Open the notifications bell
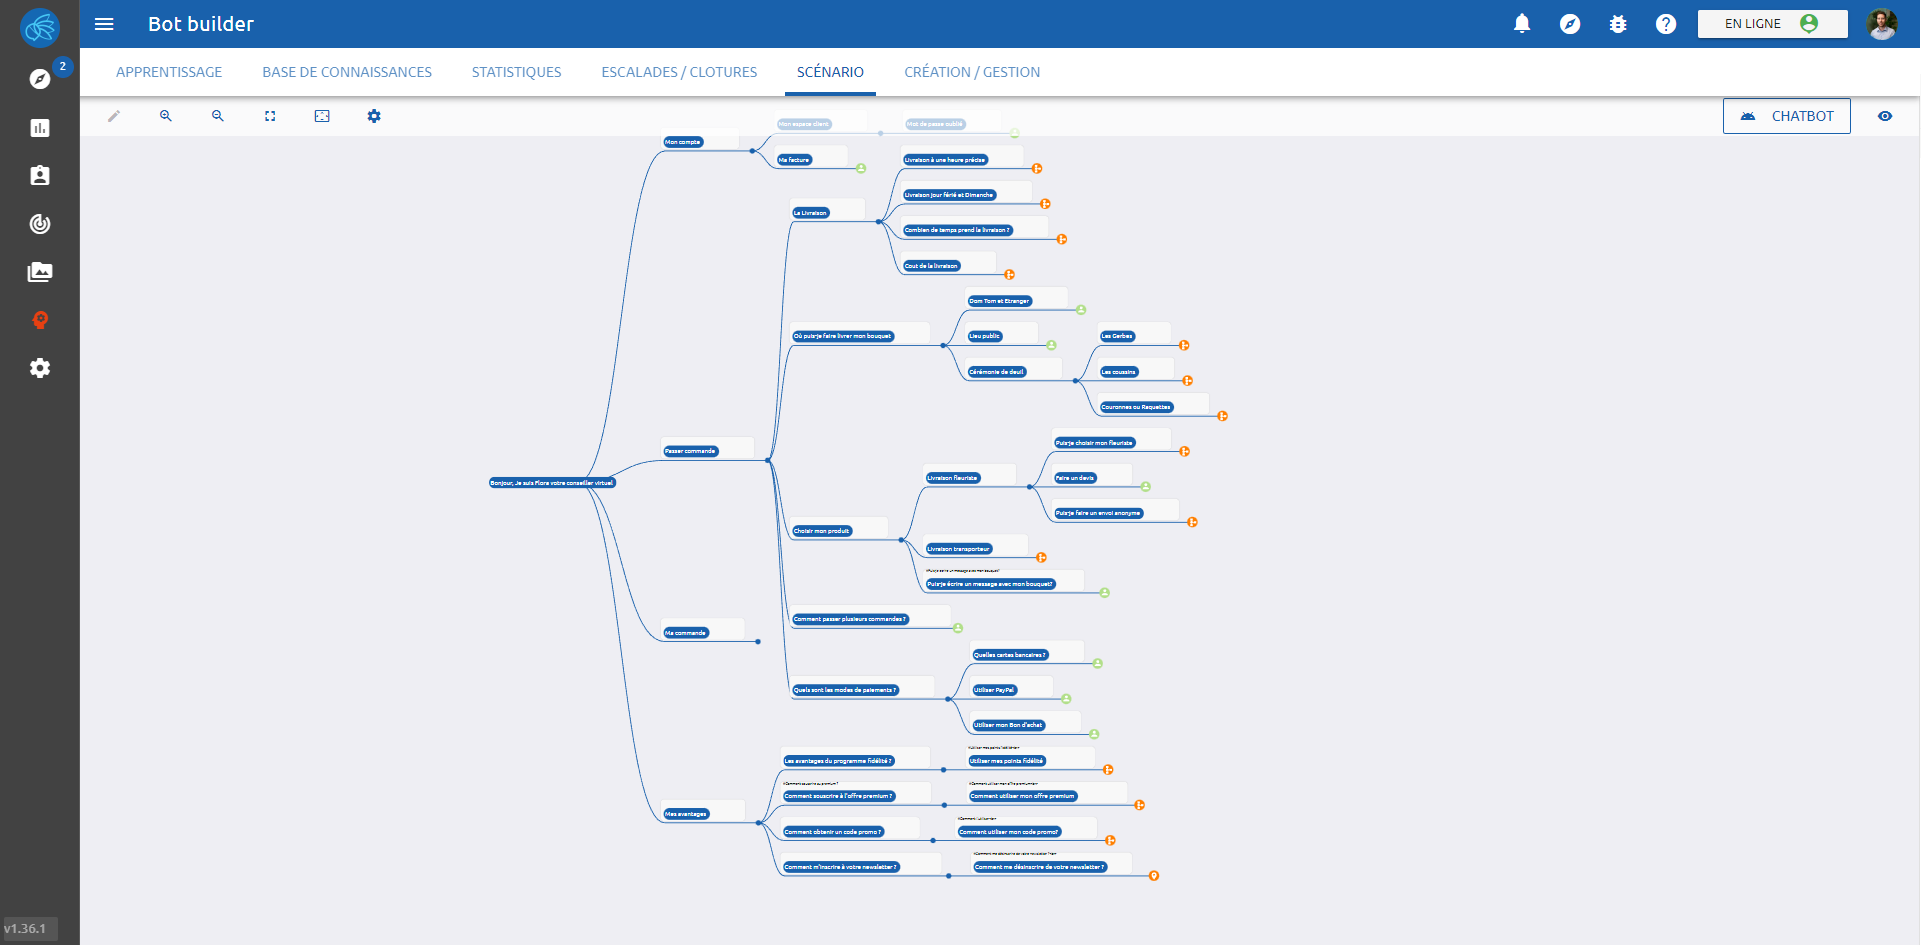The height and width of the screenshot is (945, 1921). coord(1522,24)
